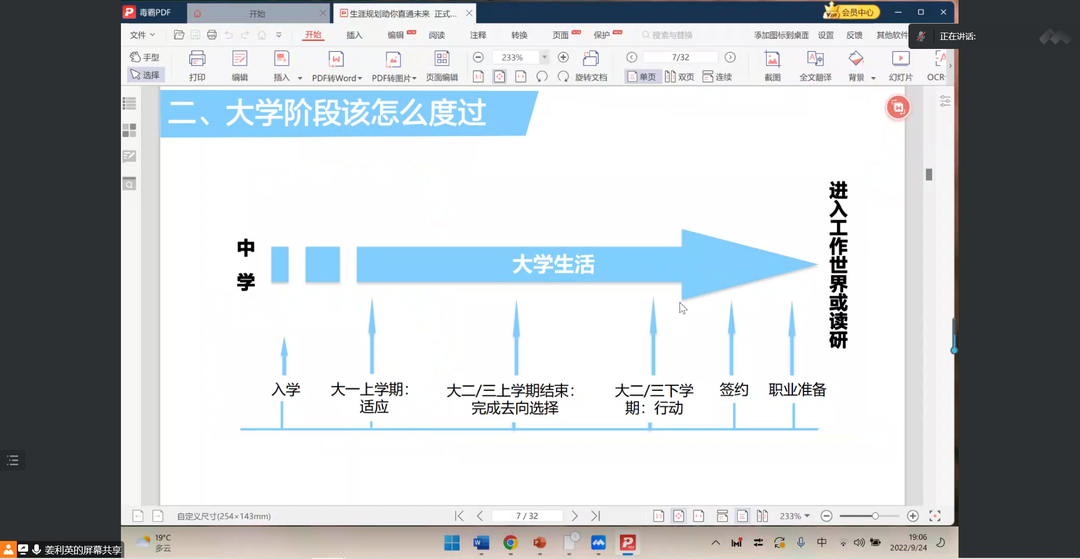This screenshot has height=559, width=1080.
Task: Adjust the zoom slider in status bar
Action: [x=875, y=516]
